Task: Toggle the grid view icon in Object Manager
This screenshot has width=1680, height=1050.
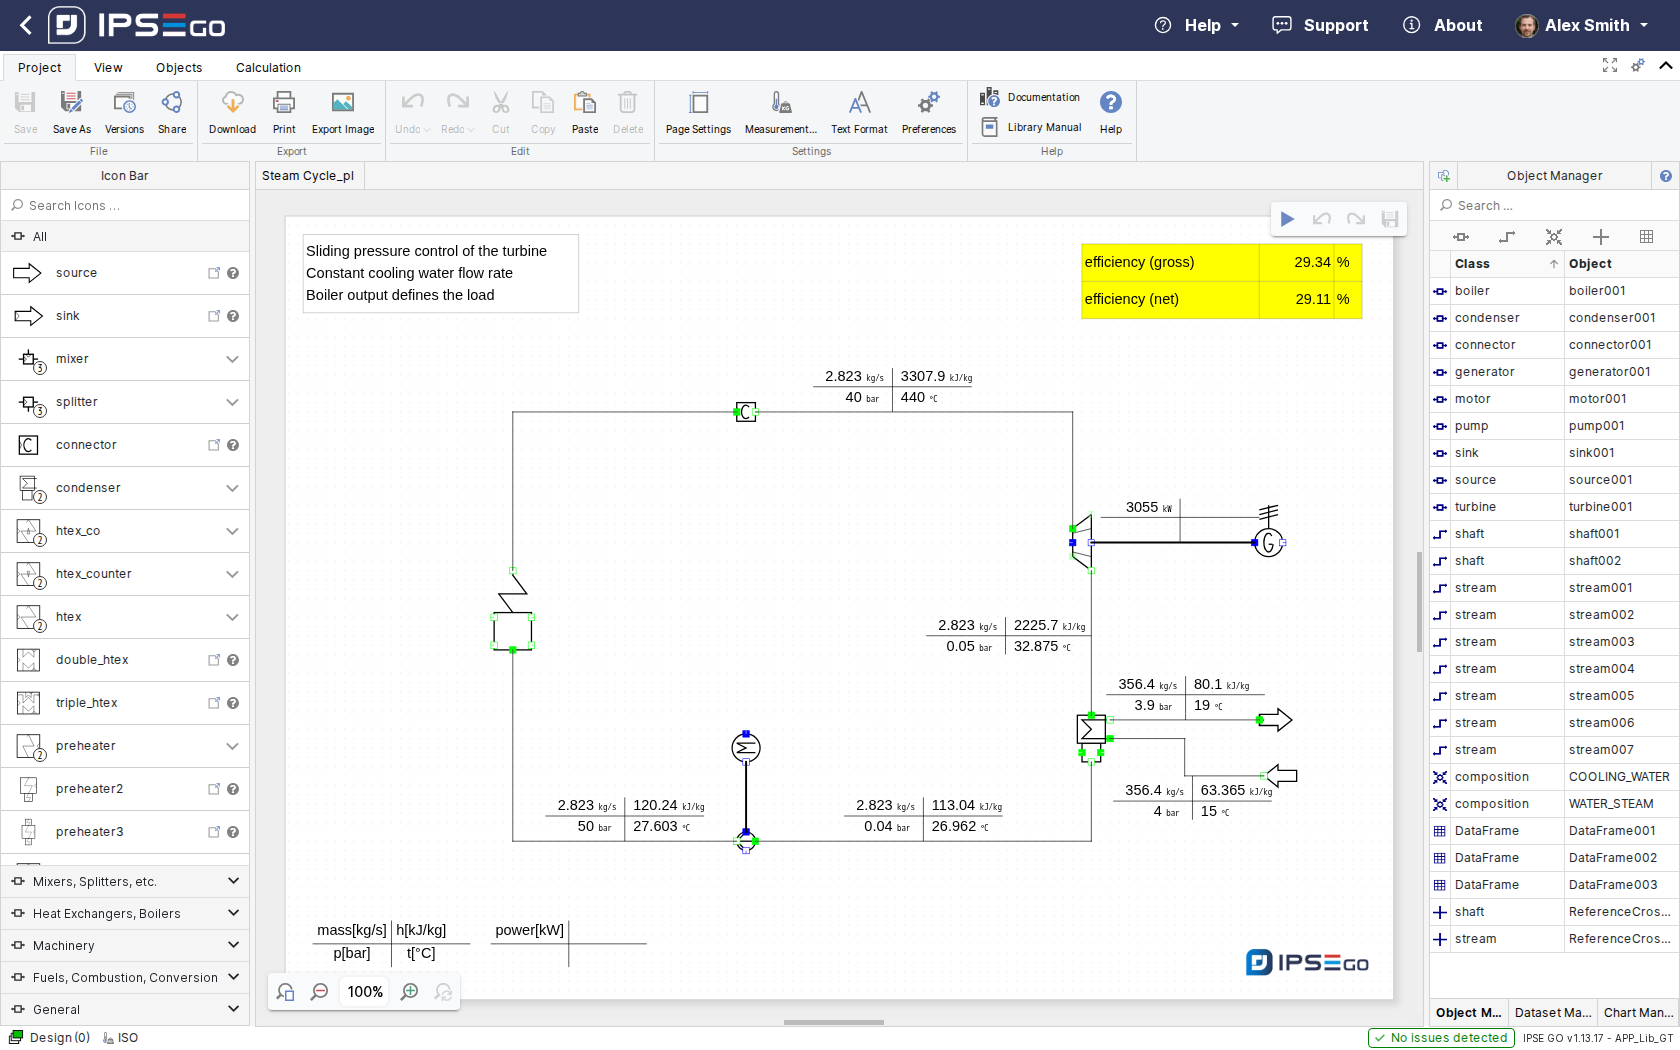Action: [x=1646, y=237]
